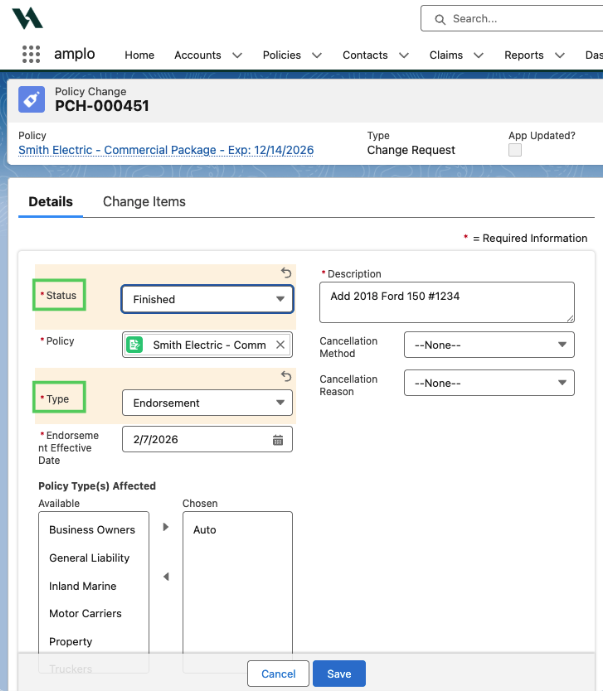Switch to the Change Items tab
The width and height of the screenshot is (603, 691).
pyautogui.click(x=144, y=202)
